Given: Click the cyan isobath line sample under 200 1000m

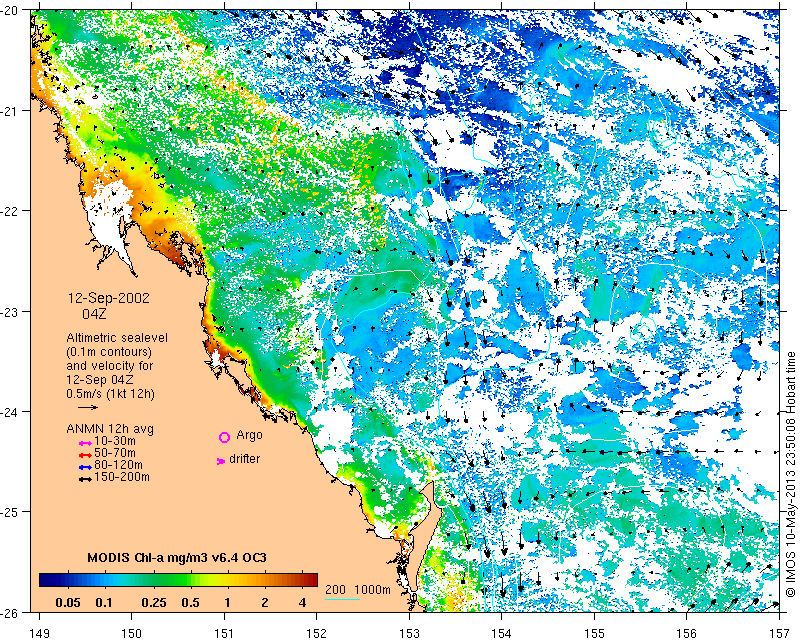Looking at the screenshot, I should 342,599.
